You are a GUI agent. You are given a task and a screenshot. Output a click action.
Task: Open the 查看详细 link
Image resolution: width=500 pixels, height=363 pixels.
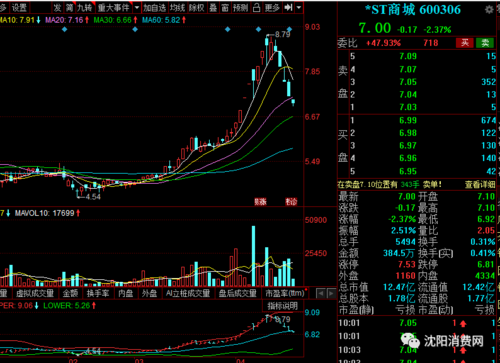[x=480, y=184]
